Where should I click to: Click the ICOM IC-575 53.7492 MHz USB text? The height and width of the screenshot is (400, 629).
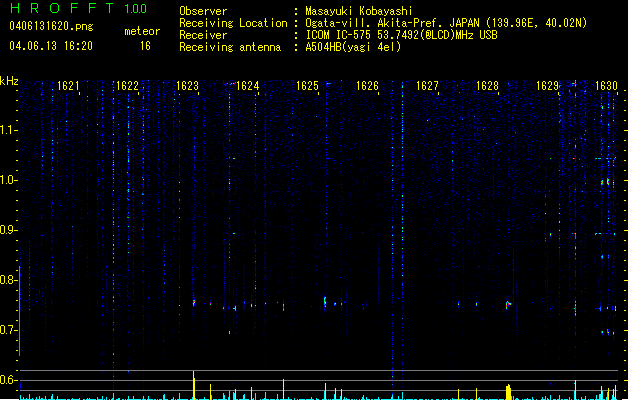(401, 35)
